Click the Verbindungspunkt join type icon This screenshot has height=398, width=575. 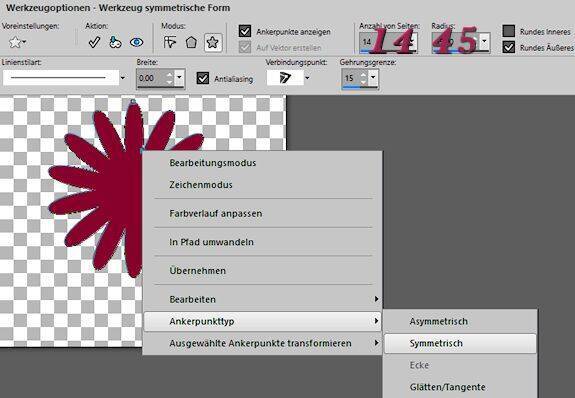click(285, 78)
